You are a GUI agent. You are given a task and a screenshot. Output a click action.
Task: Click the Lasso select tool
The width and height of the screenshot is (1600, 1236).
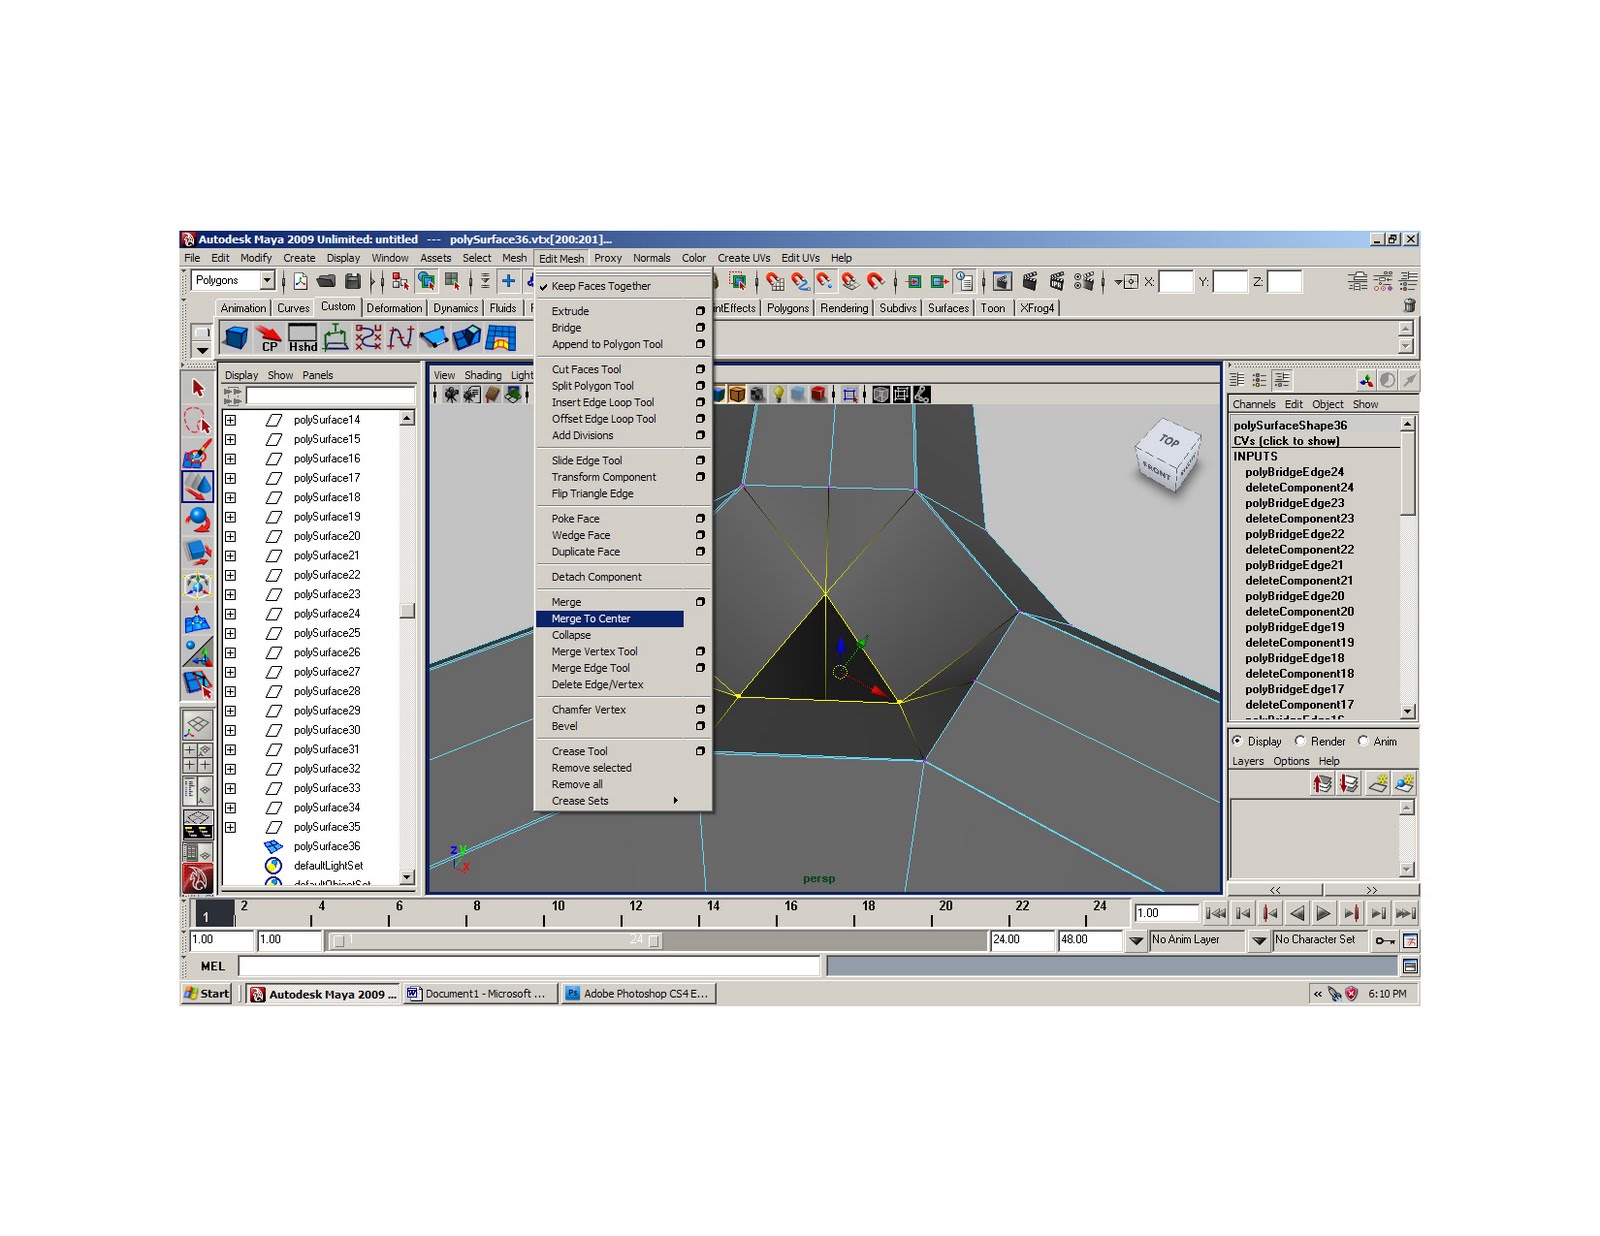(x=197, y=421)
